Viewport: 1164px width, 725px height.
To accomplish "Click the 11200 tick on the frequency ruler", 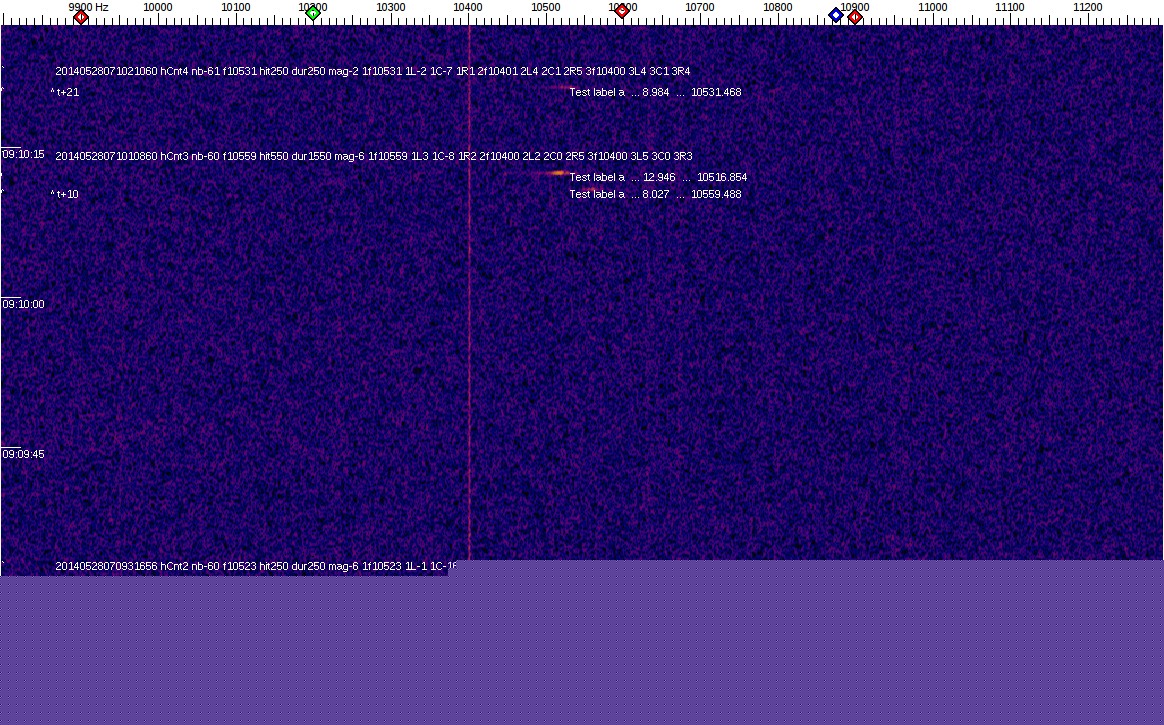I will tap(1087, 8).
